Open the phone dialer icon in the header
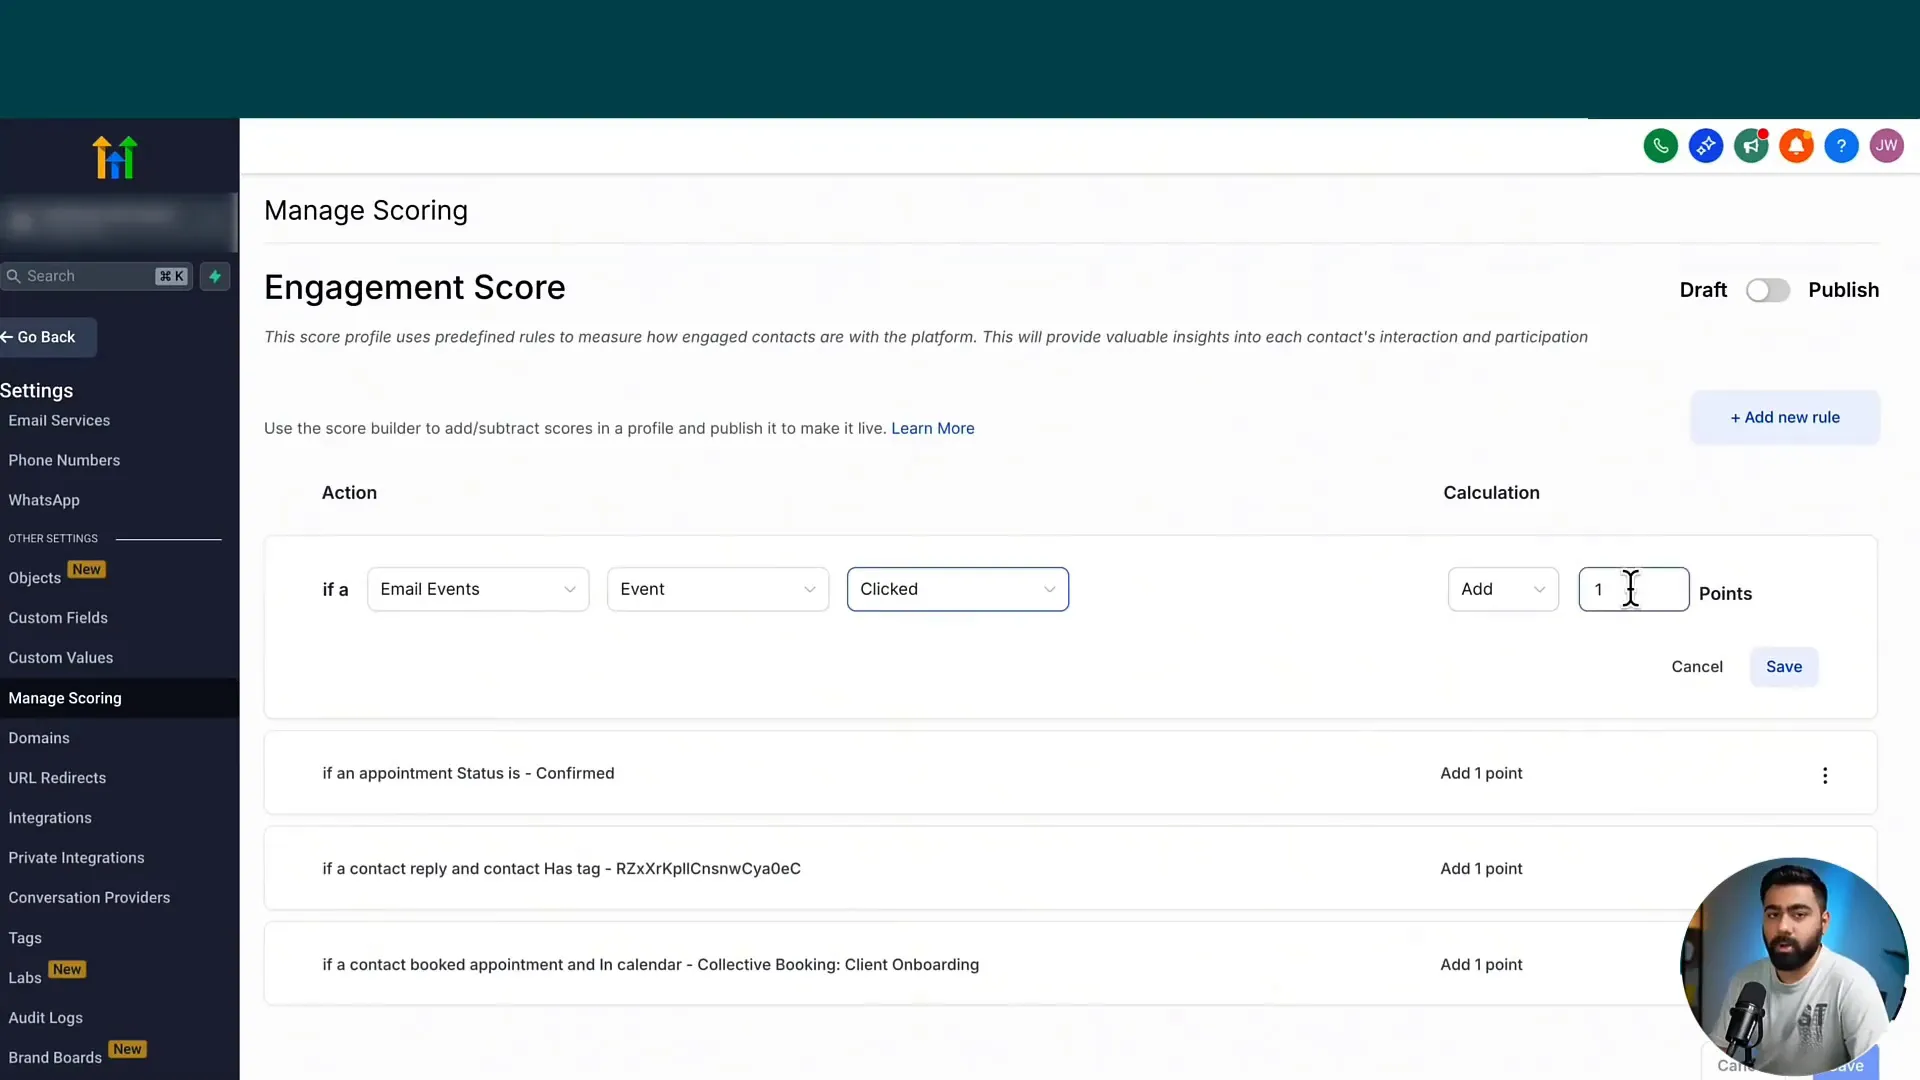This screenshot has width=1920, height=1080. pos(1661,145)
